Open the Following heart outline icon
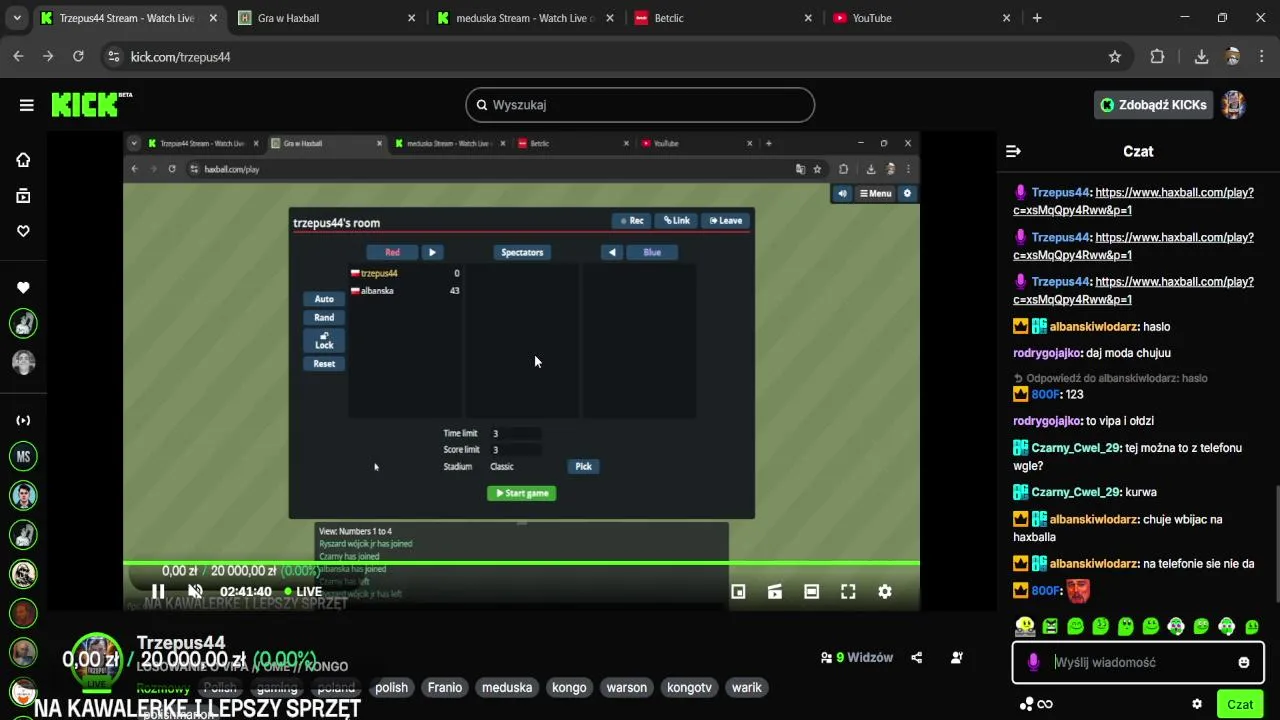Viewport: 1280px width, 720px height. click(23, 231)
